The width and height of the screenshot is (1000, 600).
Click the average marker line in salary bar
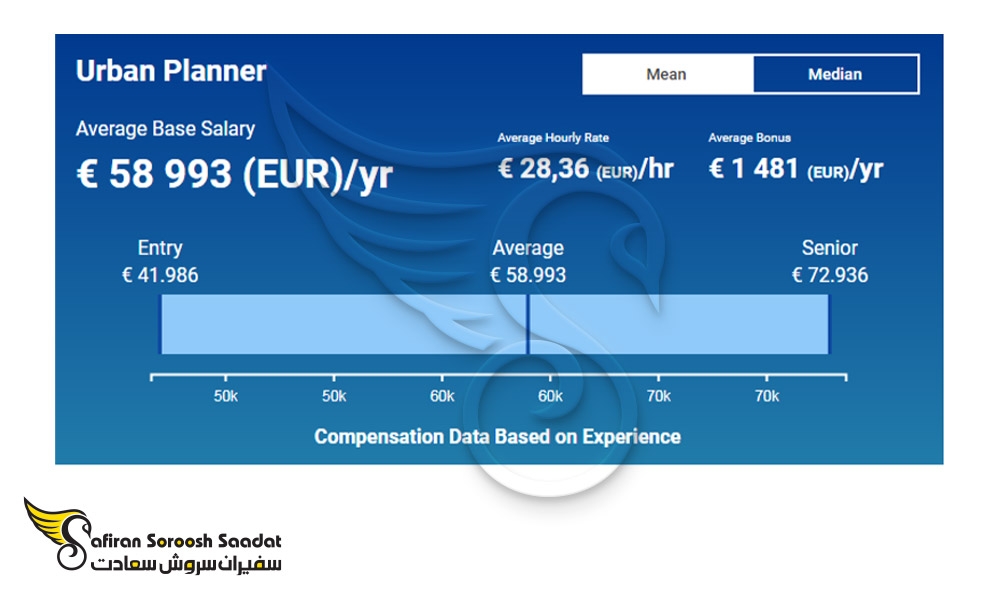528,324
